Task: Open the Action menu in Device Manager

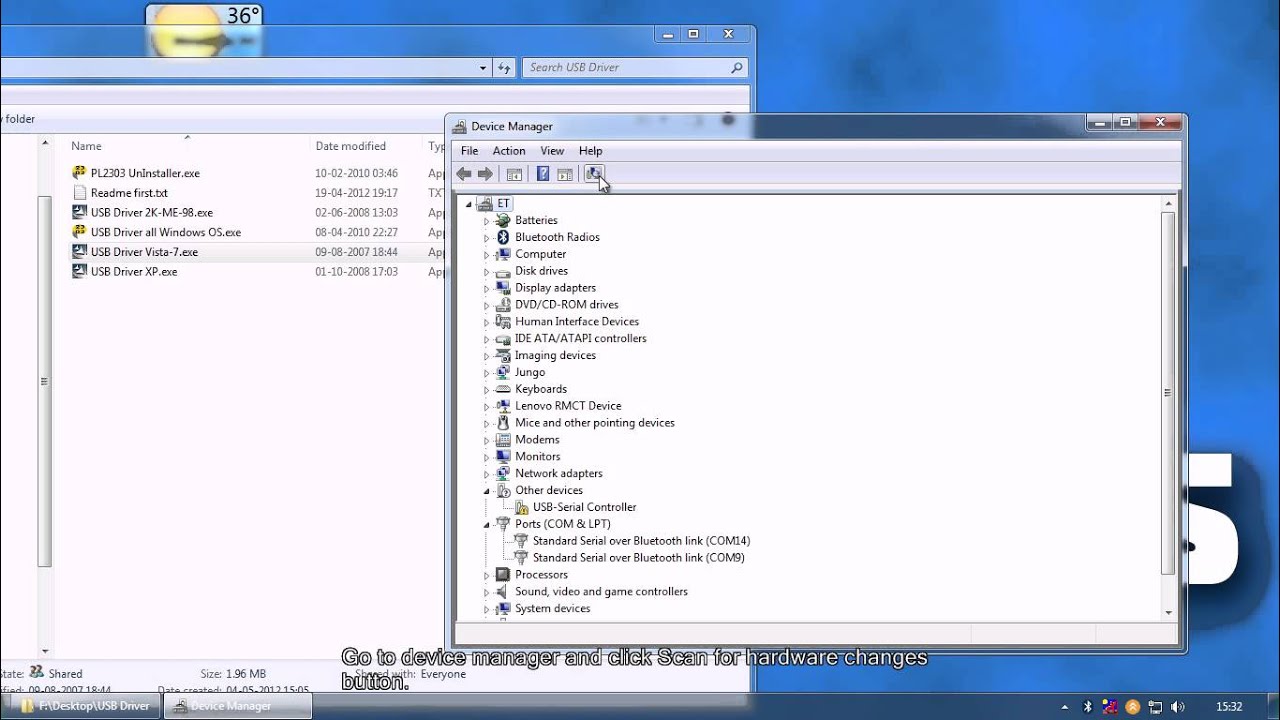Action: coord(509,151)
